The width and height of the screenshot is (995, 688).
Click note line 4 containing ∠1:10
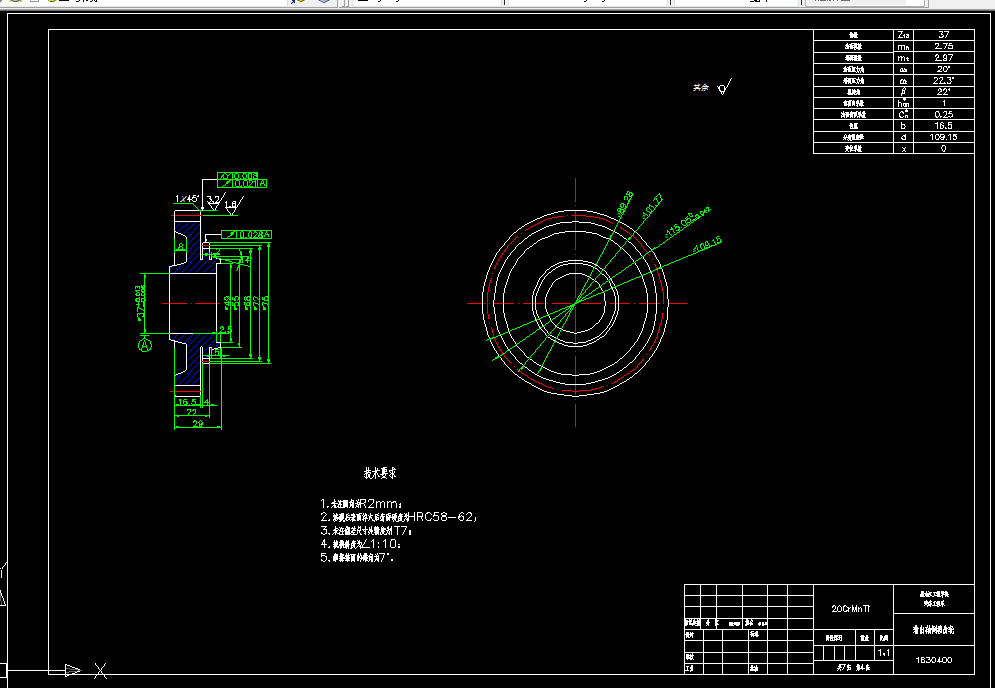(361, 544)
